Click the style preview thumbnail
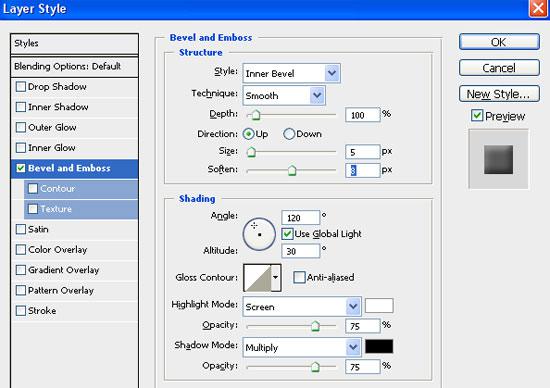This screenshot has height=388, width=550. point(498,159)
